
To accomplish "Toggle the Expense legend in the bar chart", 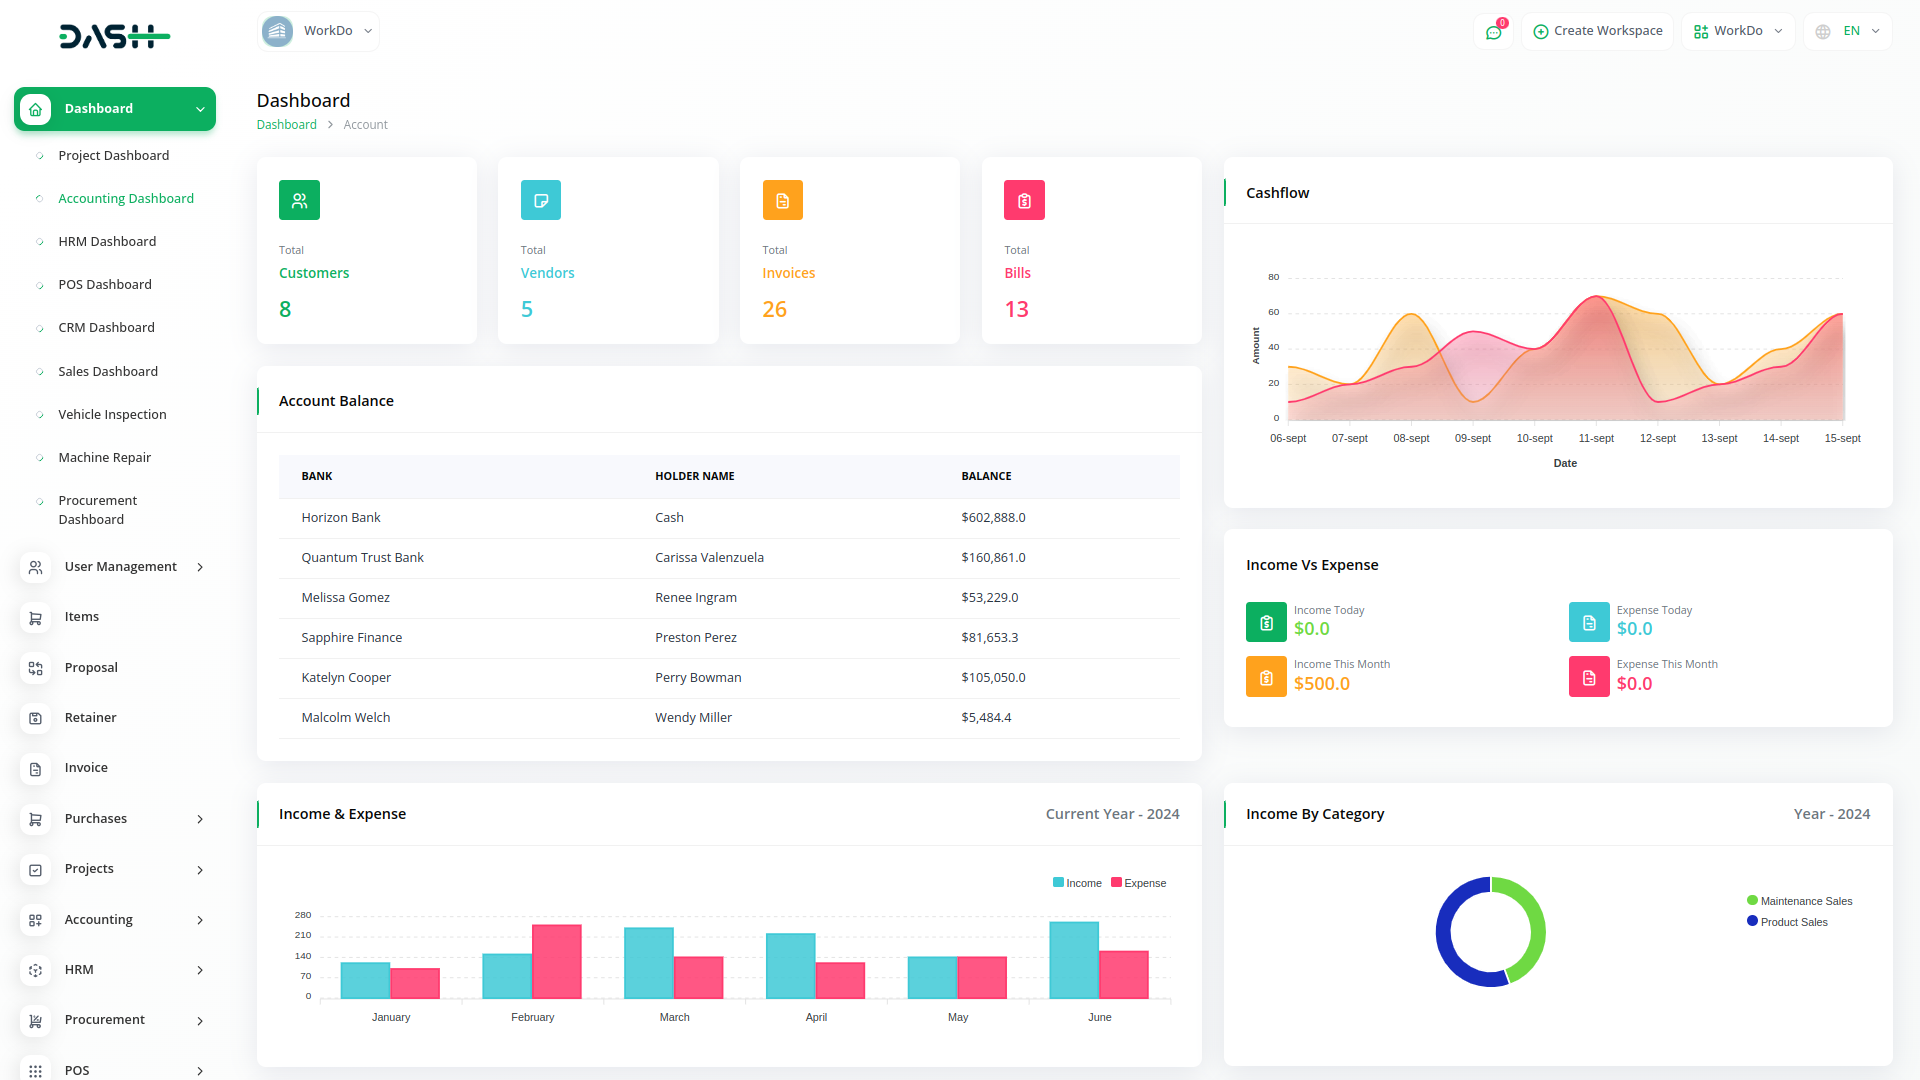I will [x=1138, y=883].
